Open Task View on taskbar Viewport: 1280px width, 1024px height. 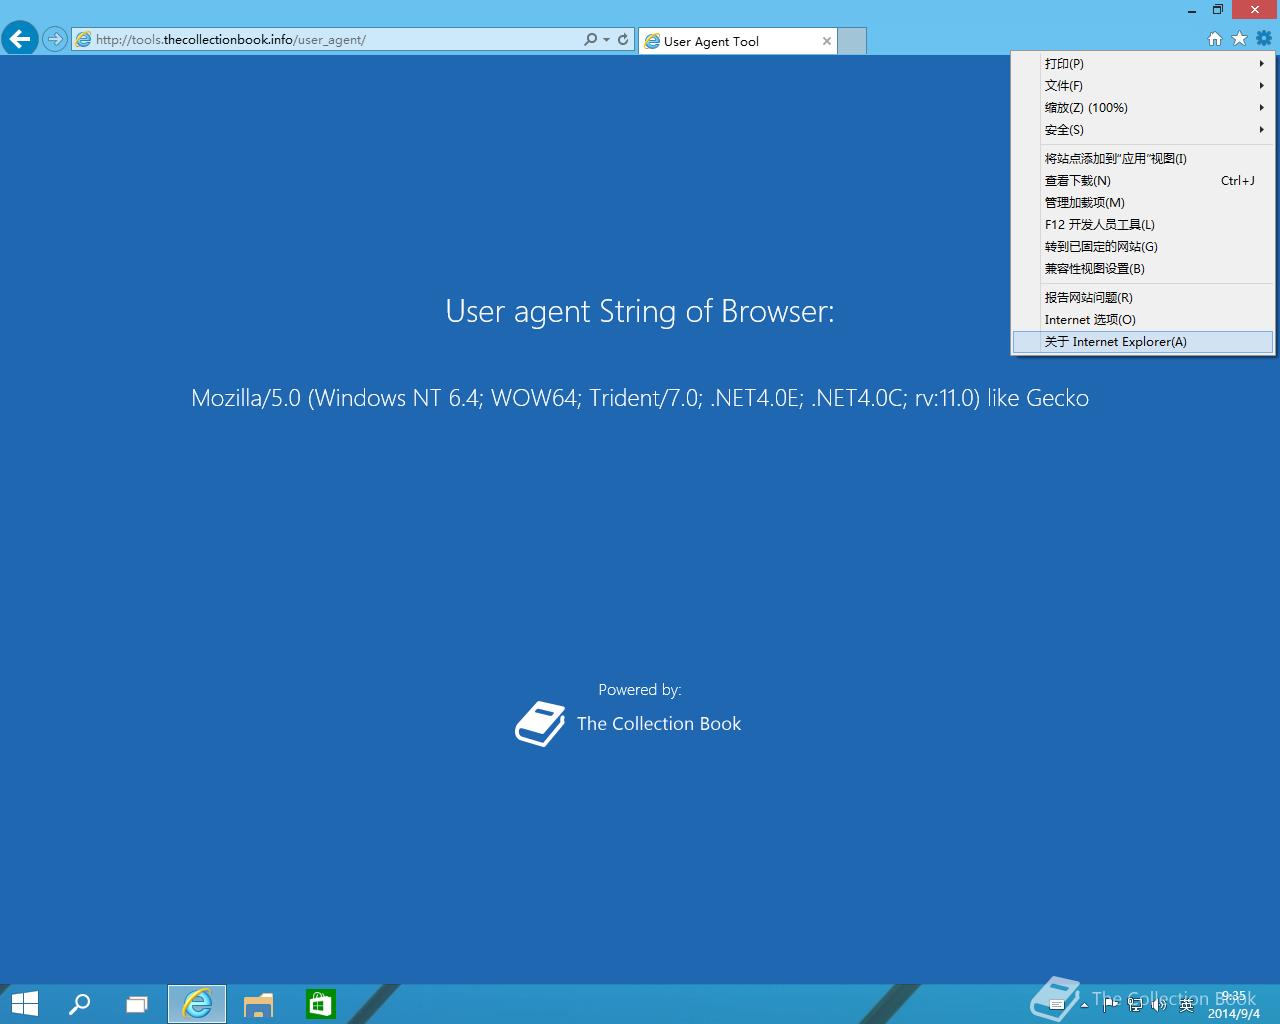[x=136, y=1004]
